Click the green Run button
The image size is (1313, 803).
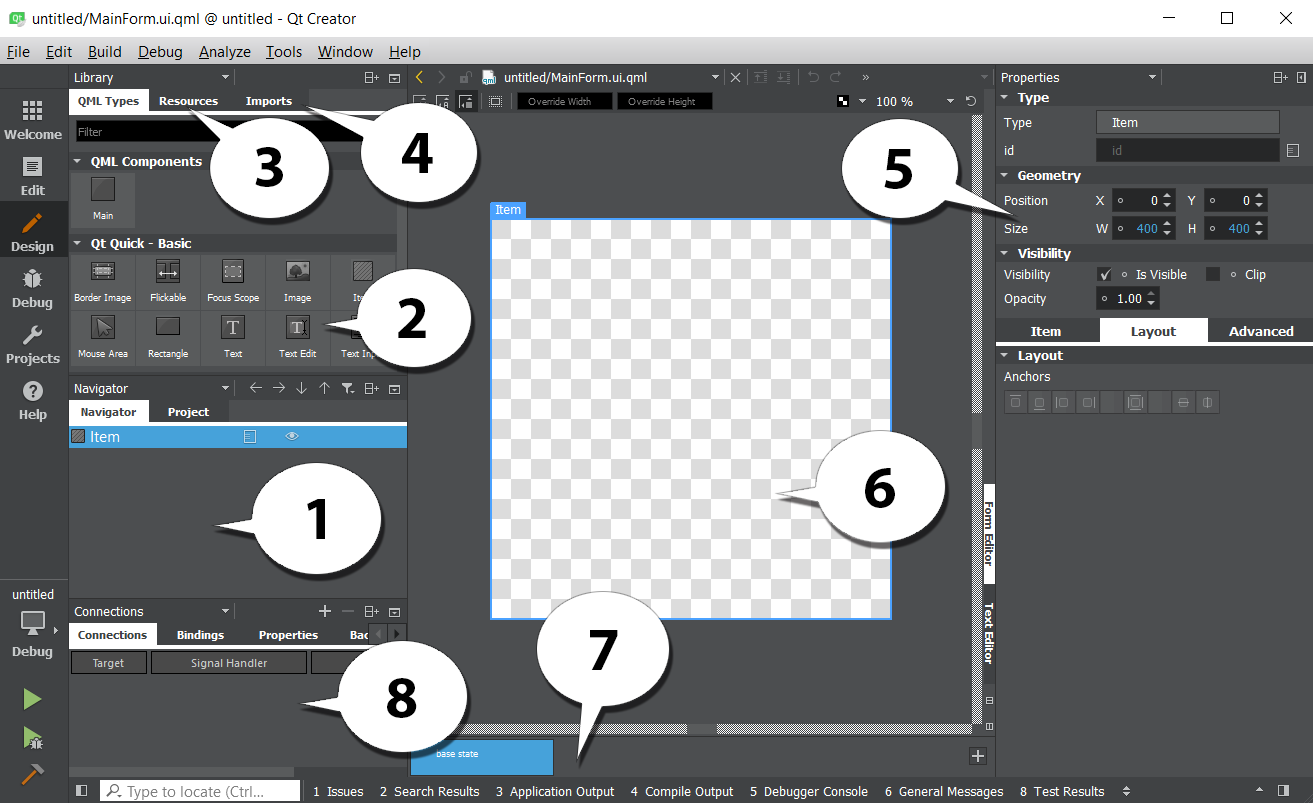coord(32,699)
